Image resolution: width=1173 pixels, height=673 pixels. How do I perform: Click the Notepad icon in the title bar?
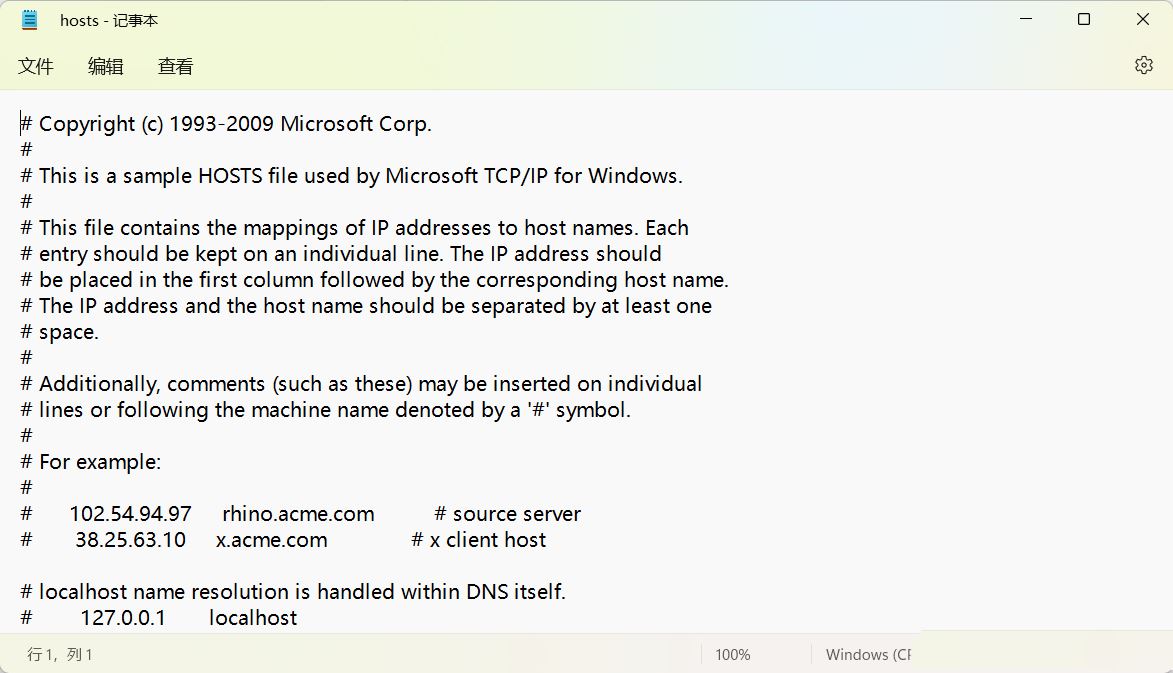[x=29, y=19]
